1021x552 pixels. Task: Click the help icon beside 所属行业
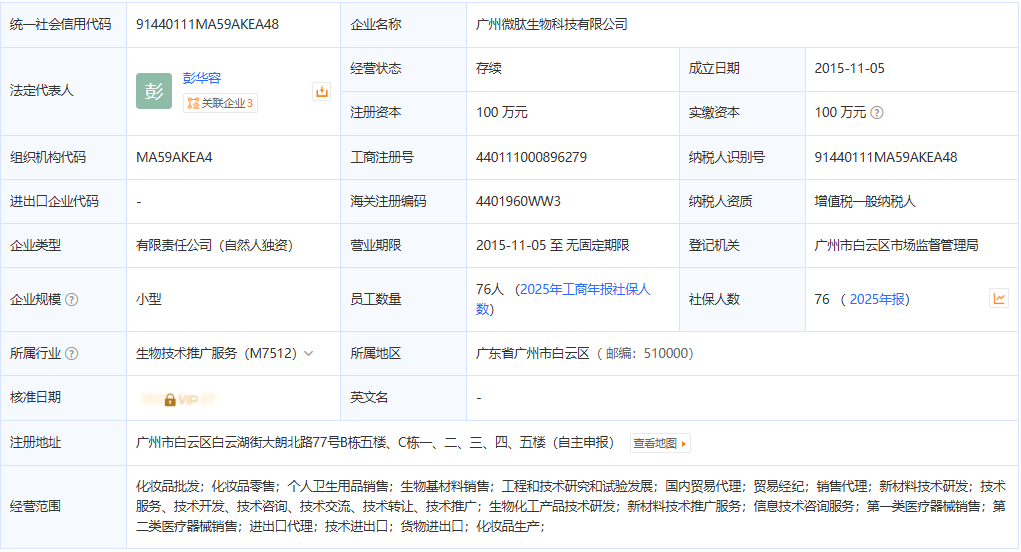(x=72, y=353)
